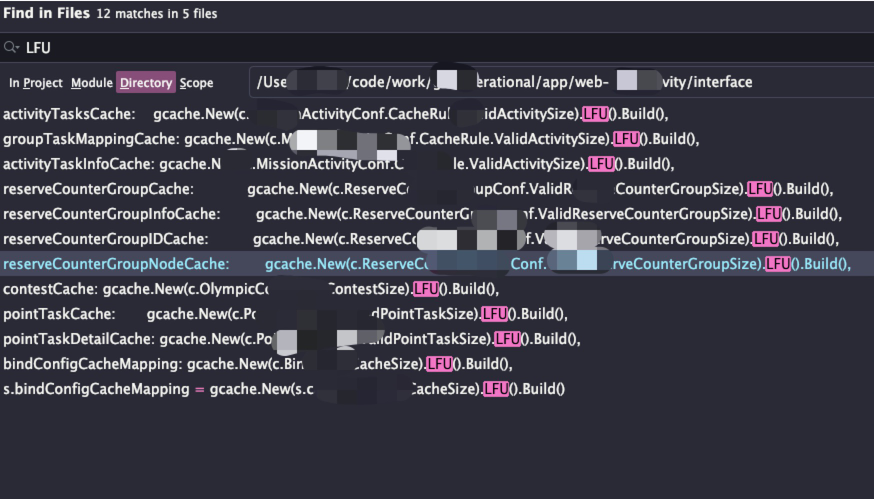Click the search history magnifier icon

pos(12,48)
